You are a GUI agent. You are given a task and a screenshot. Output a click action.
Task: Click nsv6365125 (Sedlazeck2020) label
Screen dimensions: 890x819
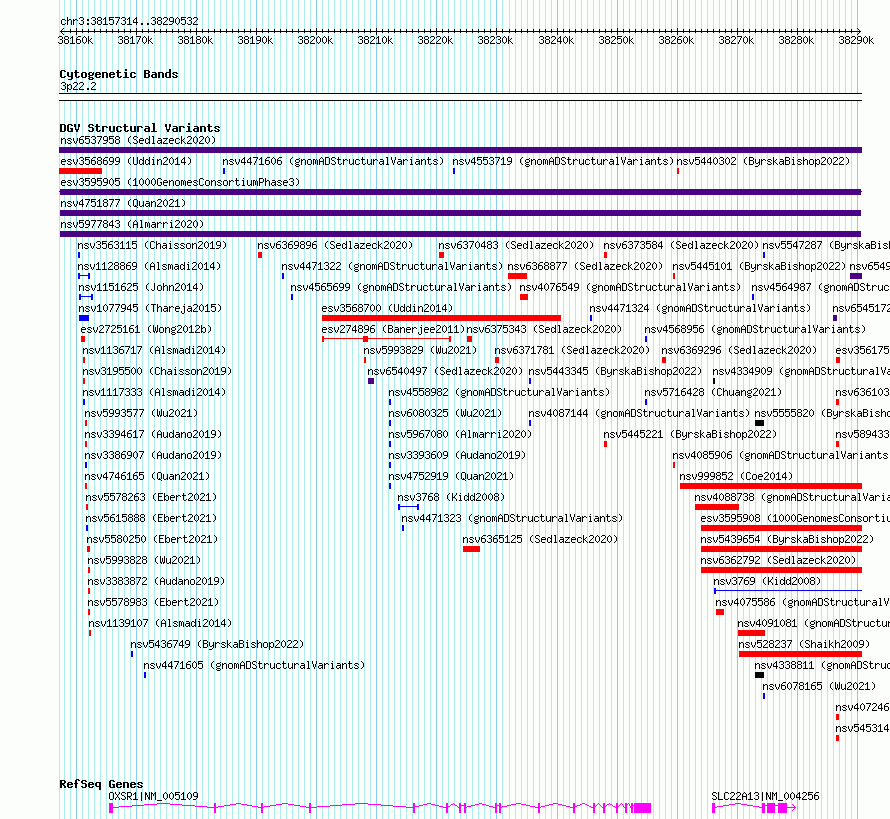tap(540, 539)
